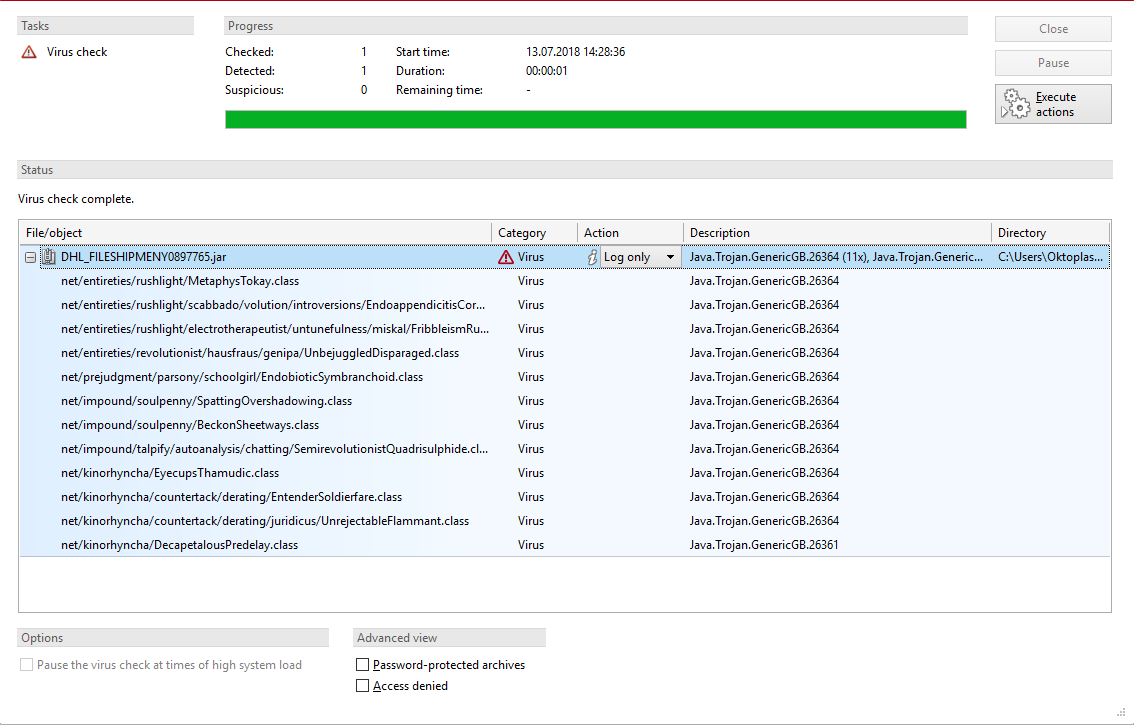
Task: Click description in EyecupsThamudic.class row
Action: point(764,472)
